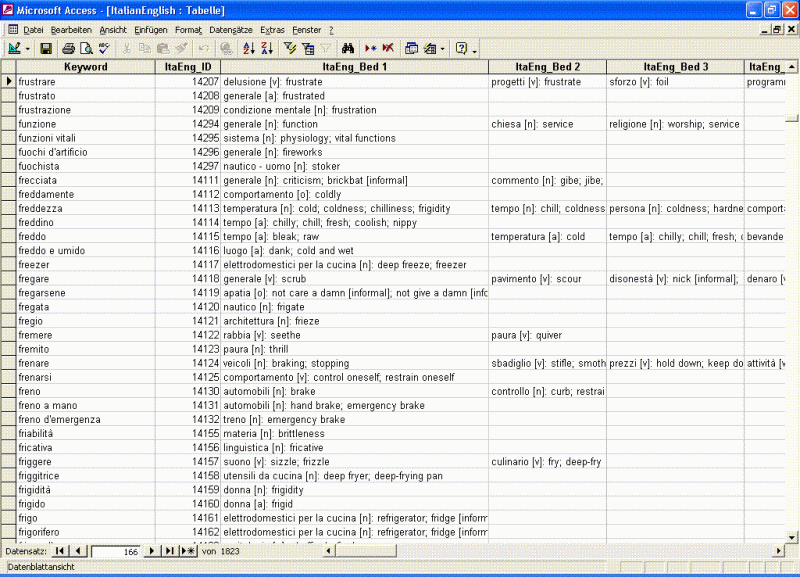Open the Einfügen menu
Viewport: 800px width, 577px height.
tap(151, 30)
